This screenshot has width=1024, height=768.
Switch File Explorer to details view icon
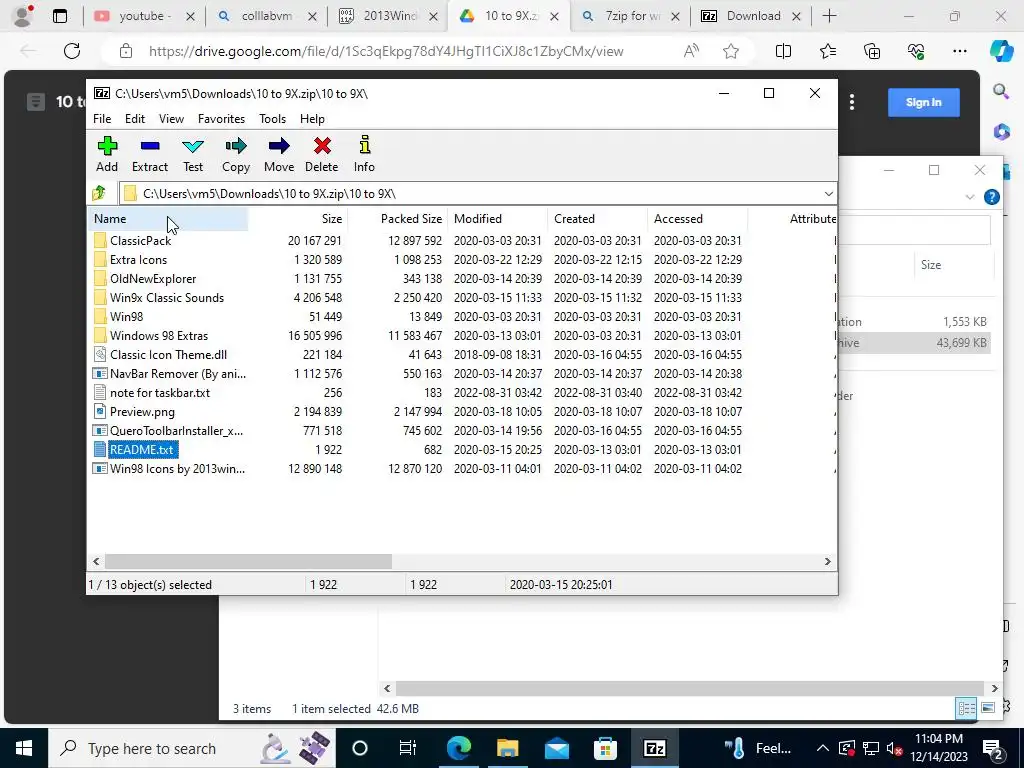(966, 708)
